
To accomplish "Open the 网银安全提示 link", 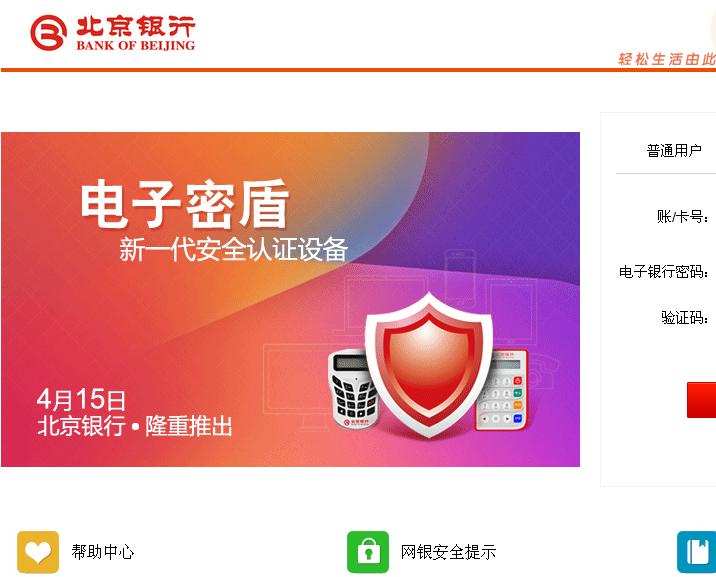I will click(x=448, y=552).
